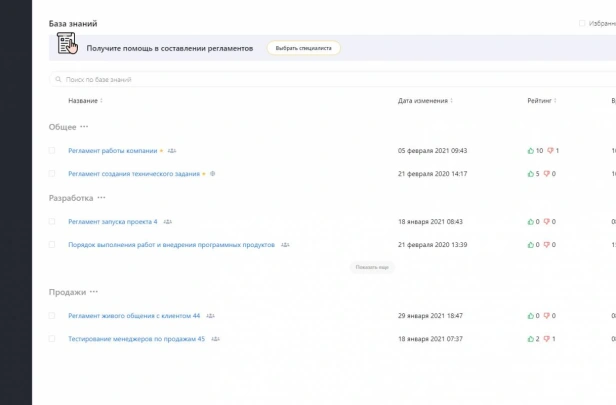Tick checkbox for Порядок выполнения работ и внедрения
Screen dimensions: 616x405
coord(52,244)
